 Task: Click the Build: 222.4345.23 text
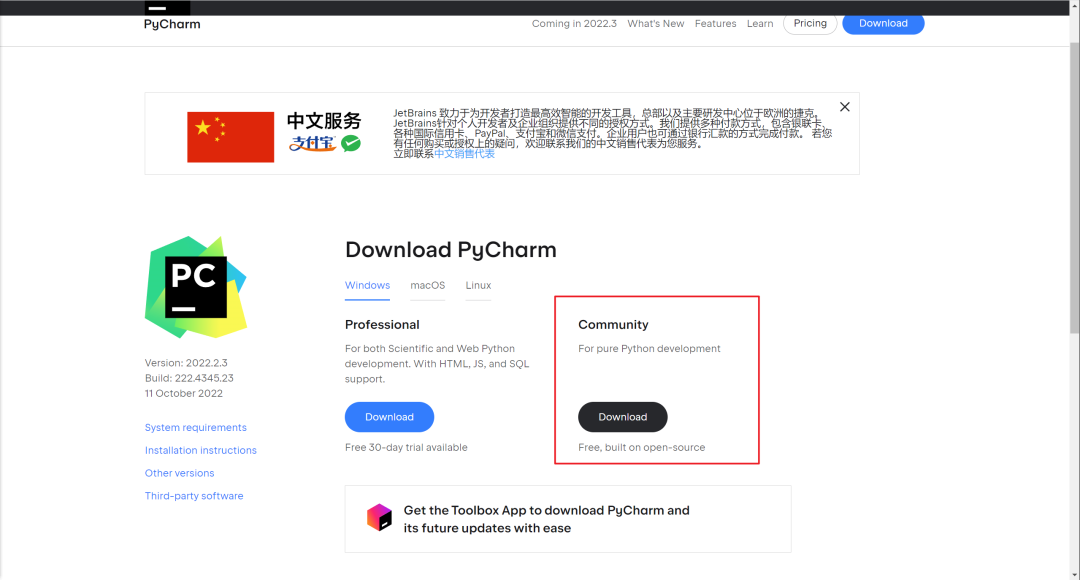[189, 378]
